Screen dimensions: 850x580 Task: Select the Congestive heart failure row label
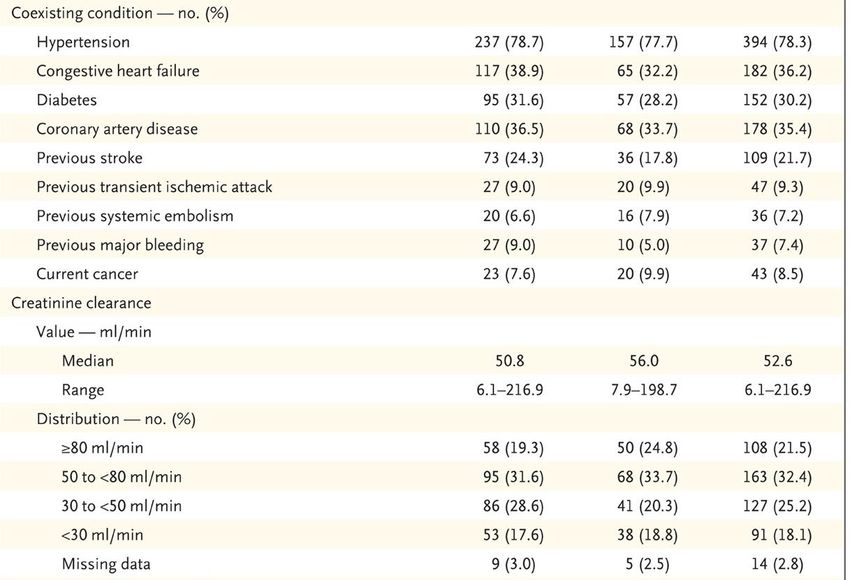(118, 71)
